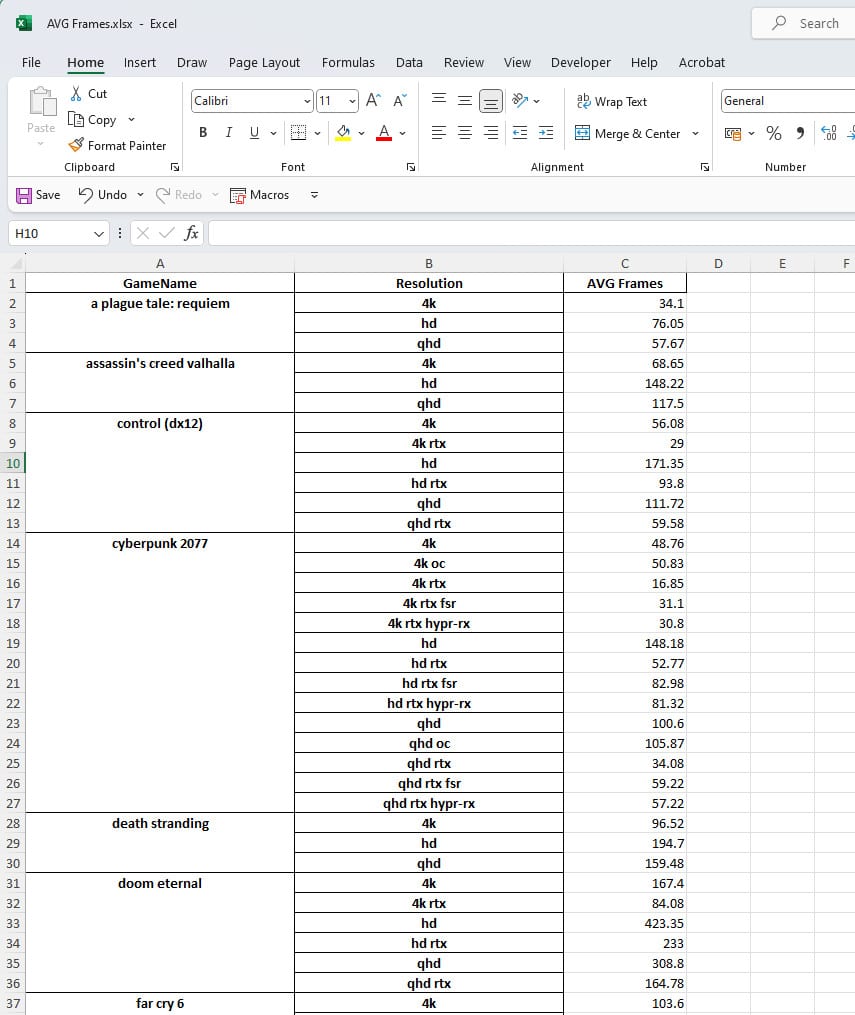The image size is (855, 1015).
Task: Click the Insert Function fx icon
Action: coord(191,233)
